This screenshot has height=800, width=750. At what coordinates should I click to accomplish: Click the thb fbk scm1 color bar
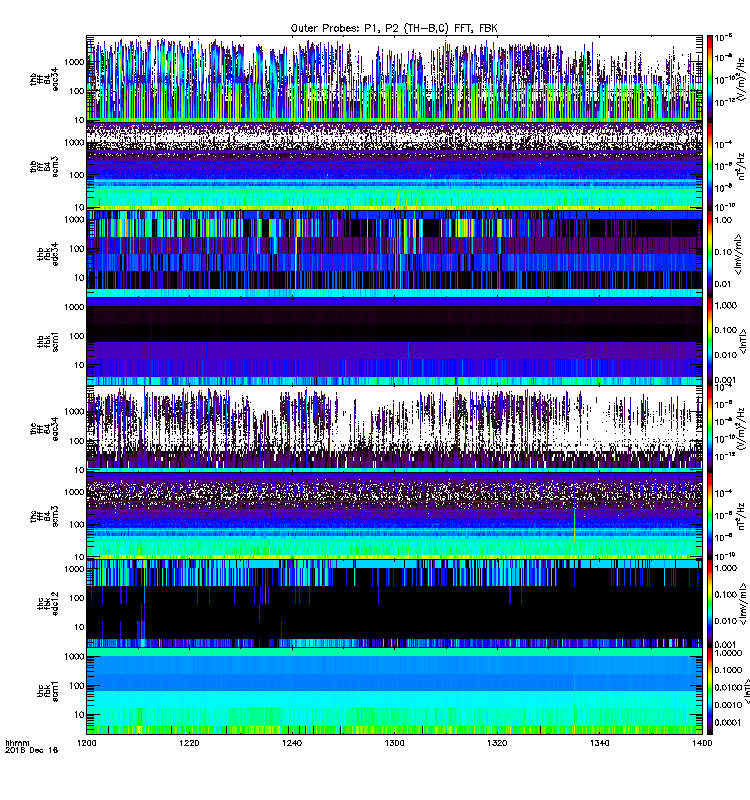(x=710, y=341)
